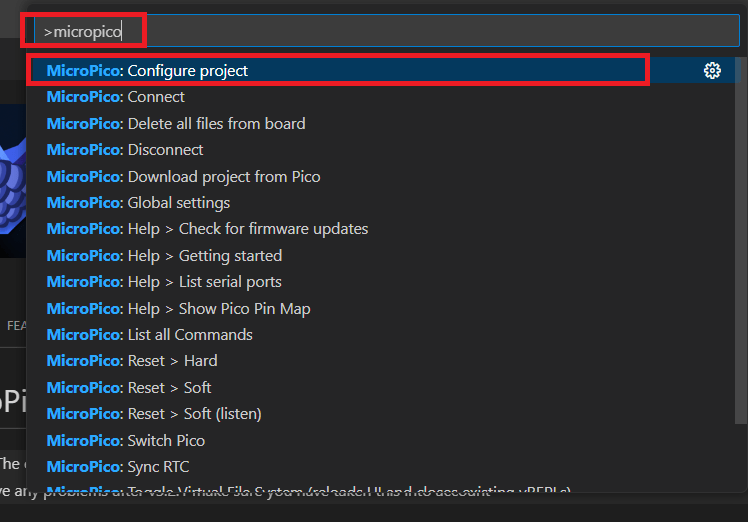Choose Help > List serial ports
Image resolution: width=749 pixels, height=527 pixels.
click(164, 282)
